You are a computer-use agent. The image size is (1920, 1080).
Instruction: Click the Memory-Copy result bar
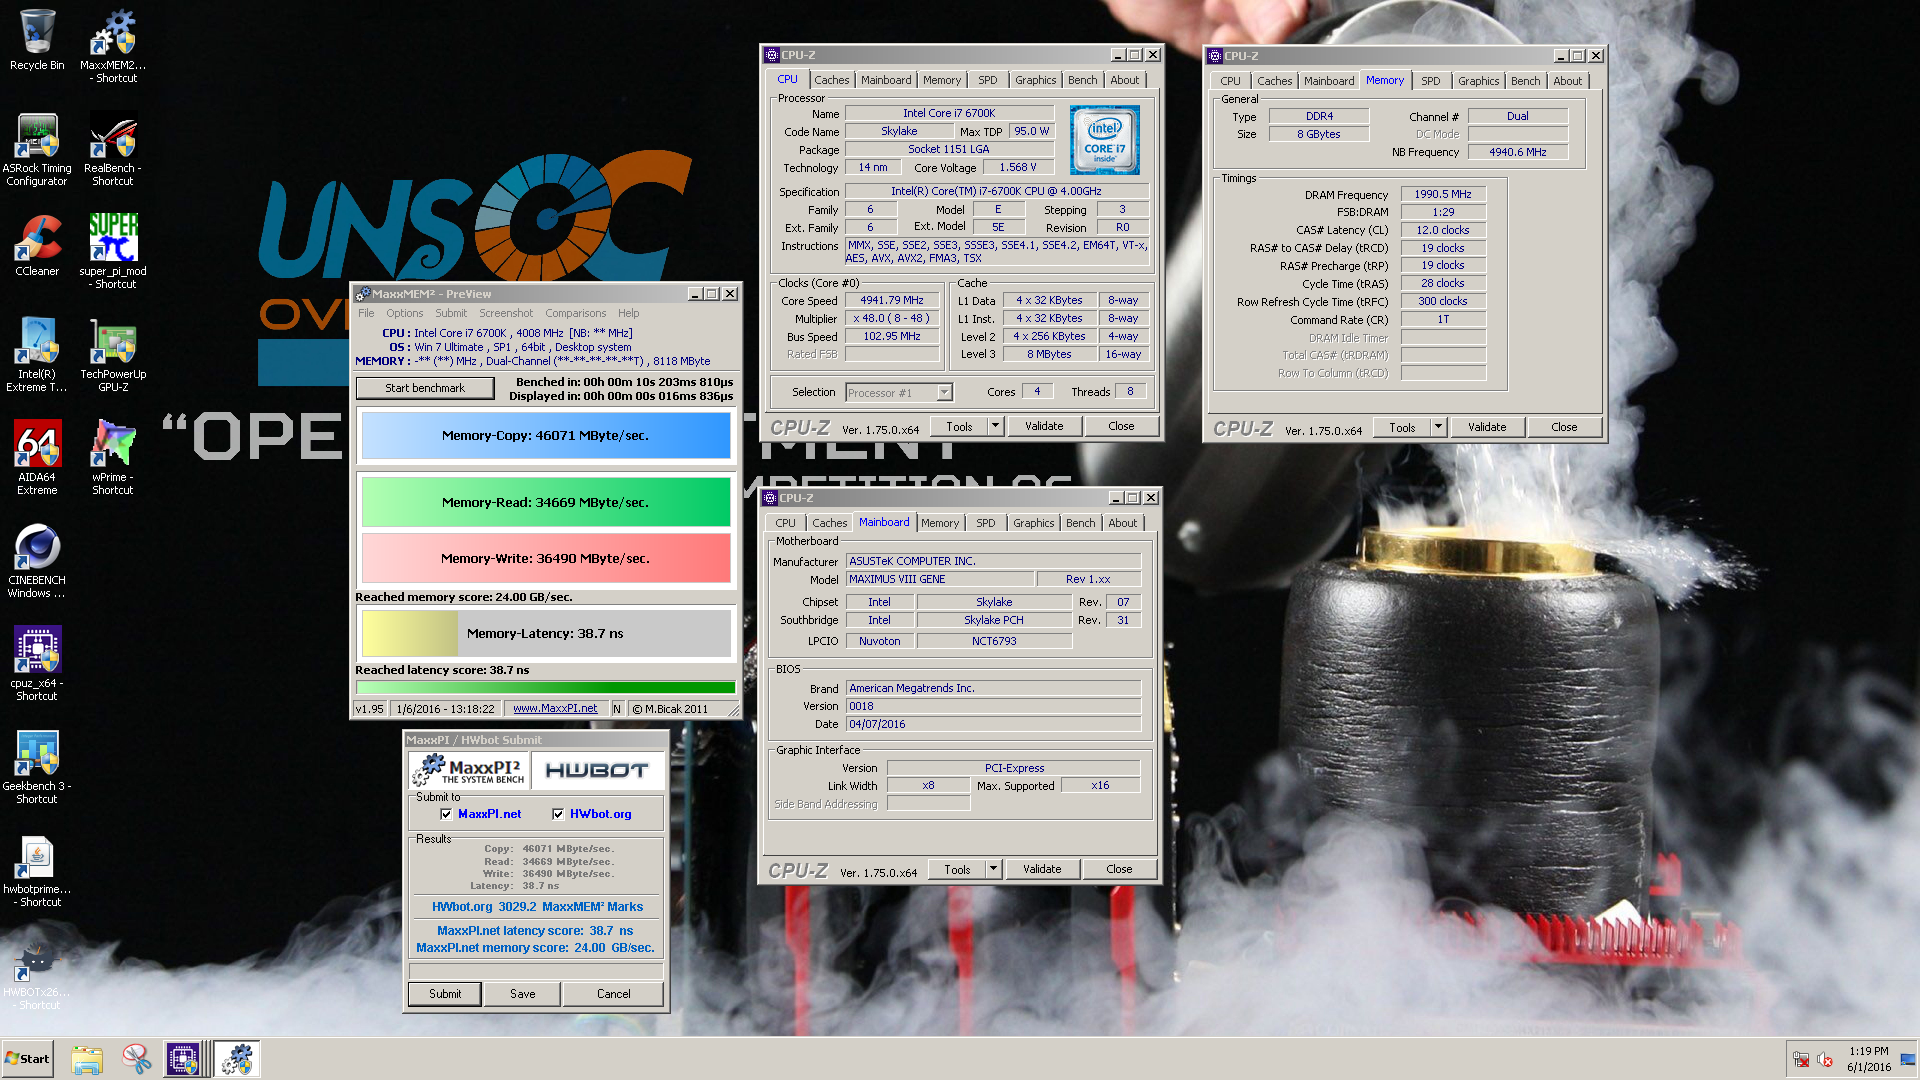click(x=546, y=436)
